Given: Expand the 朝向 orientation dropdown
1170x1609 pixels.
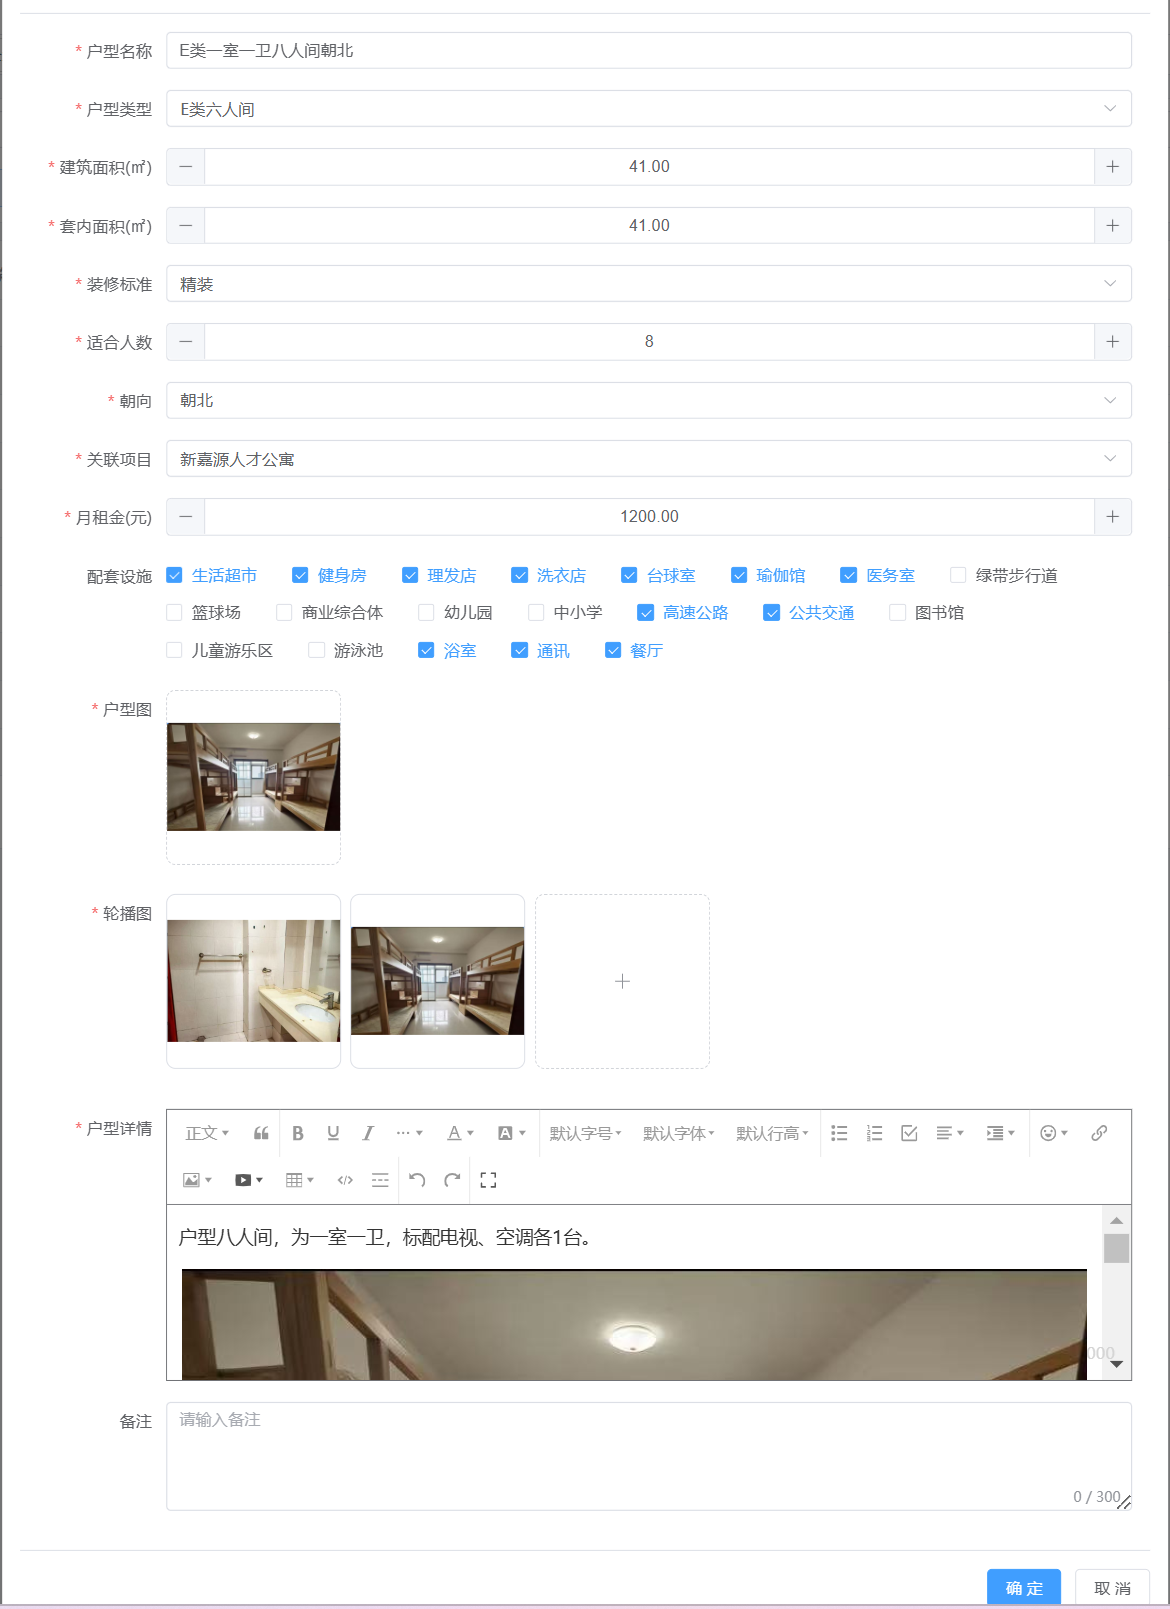Looking at the screenshot, I should point(648,401).
